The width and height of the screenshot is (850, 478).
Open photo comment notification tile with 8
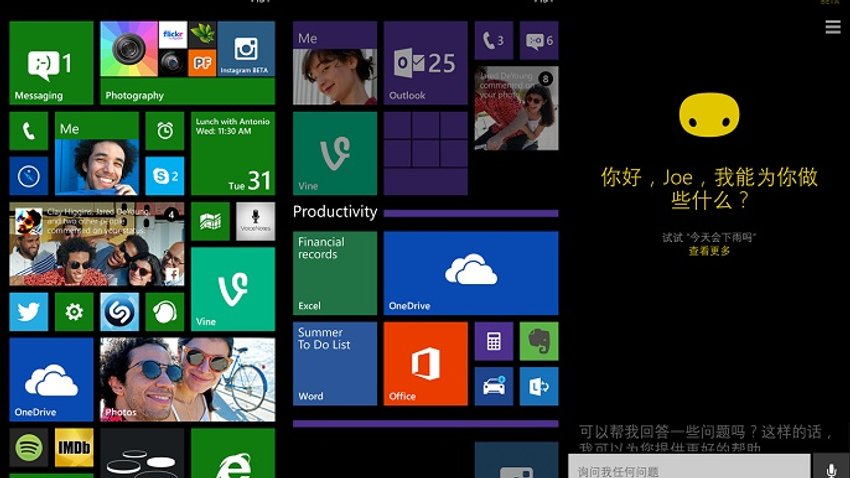tap(516, 108)
